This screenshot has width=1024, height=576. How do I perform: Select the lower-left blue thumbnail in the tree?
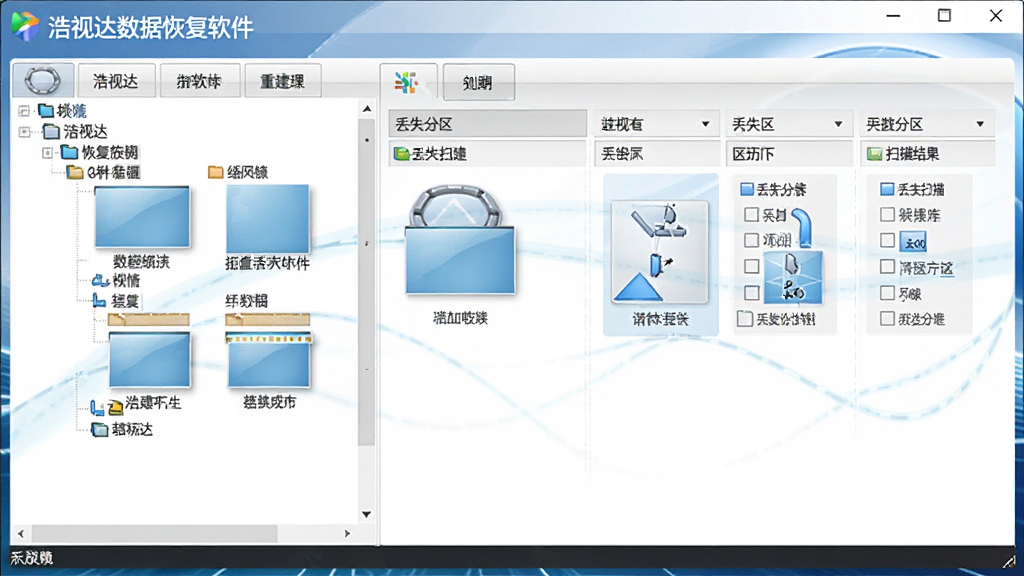click(x=150, y=360)
